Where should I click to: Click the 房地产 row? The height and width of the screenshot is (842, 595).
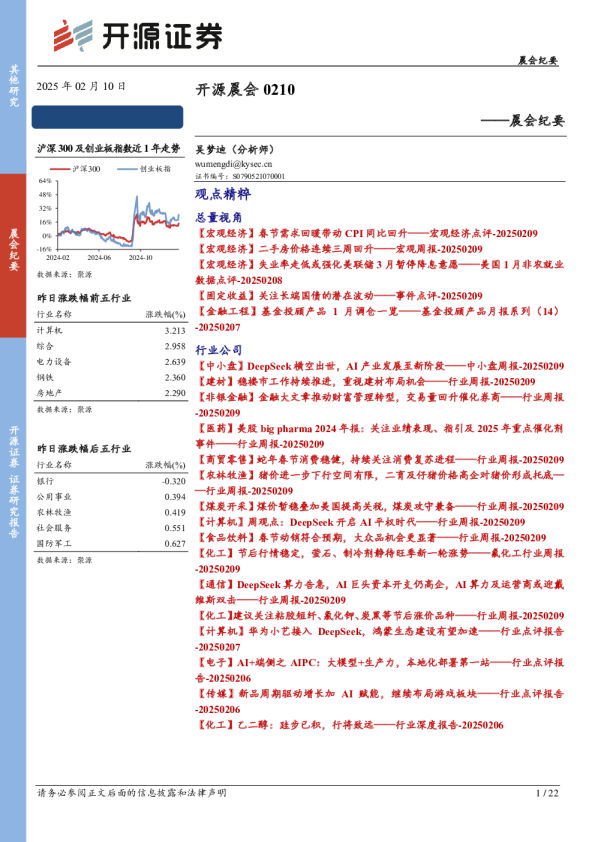tap(111, 393)
